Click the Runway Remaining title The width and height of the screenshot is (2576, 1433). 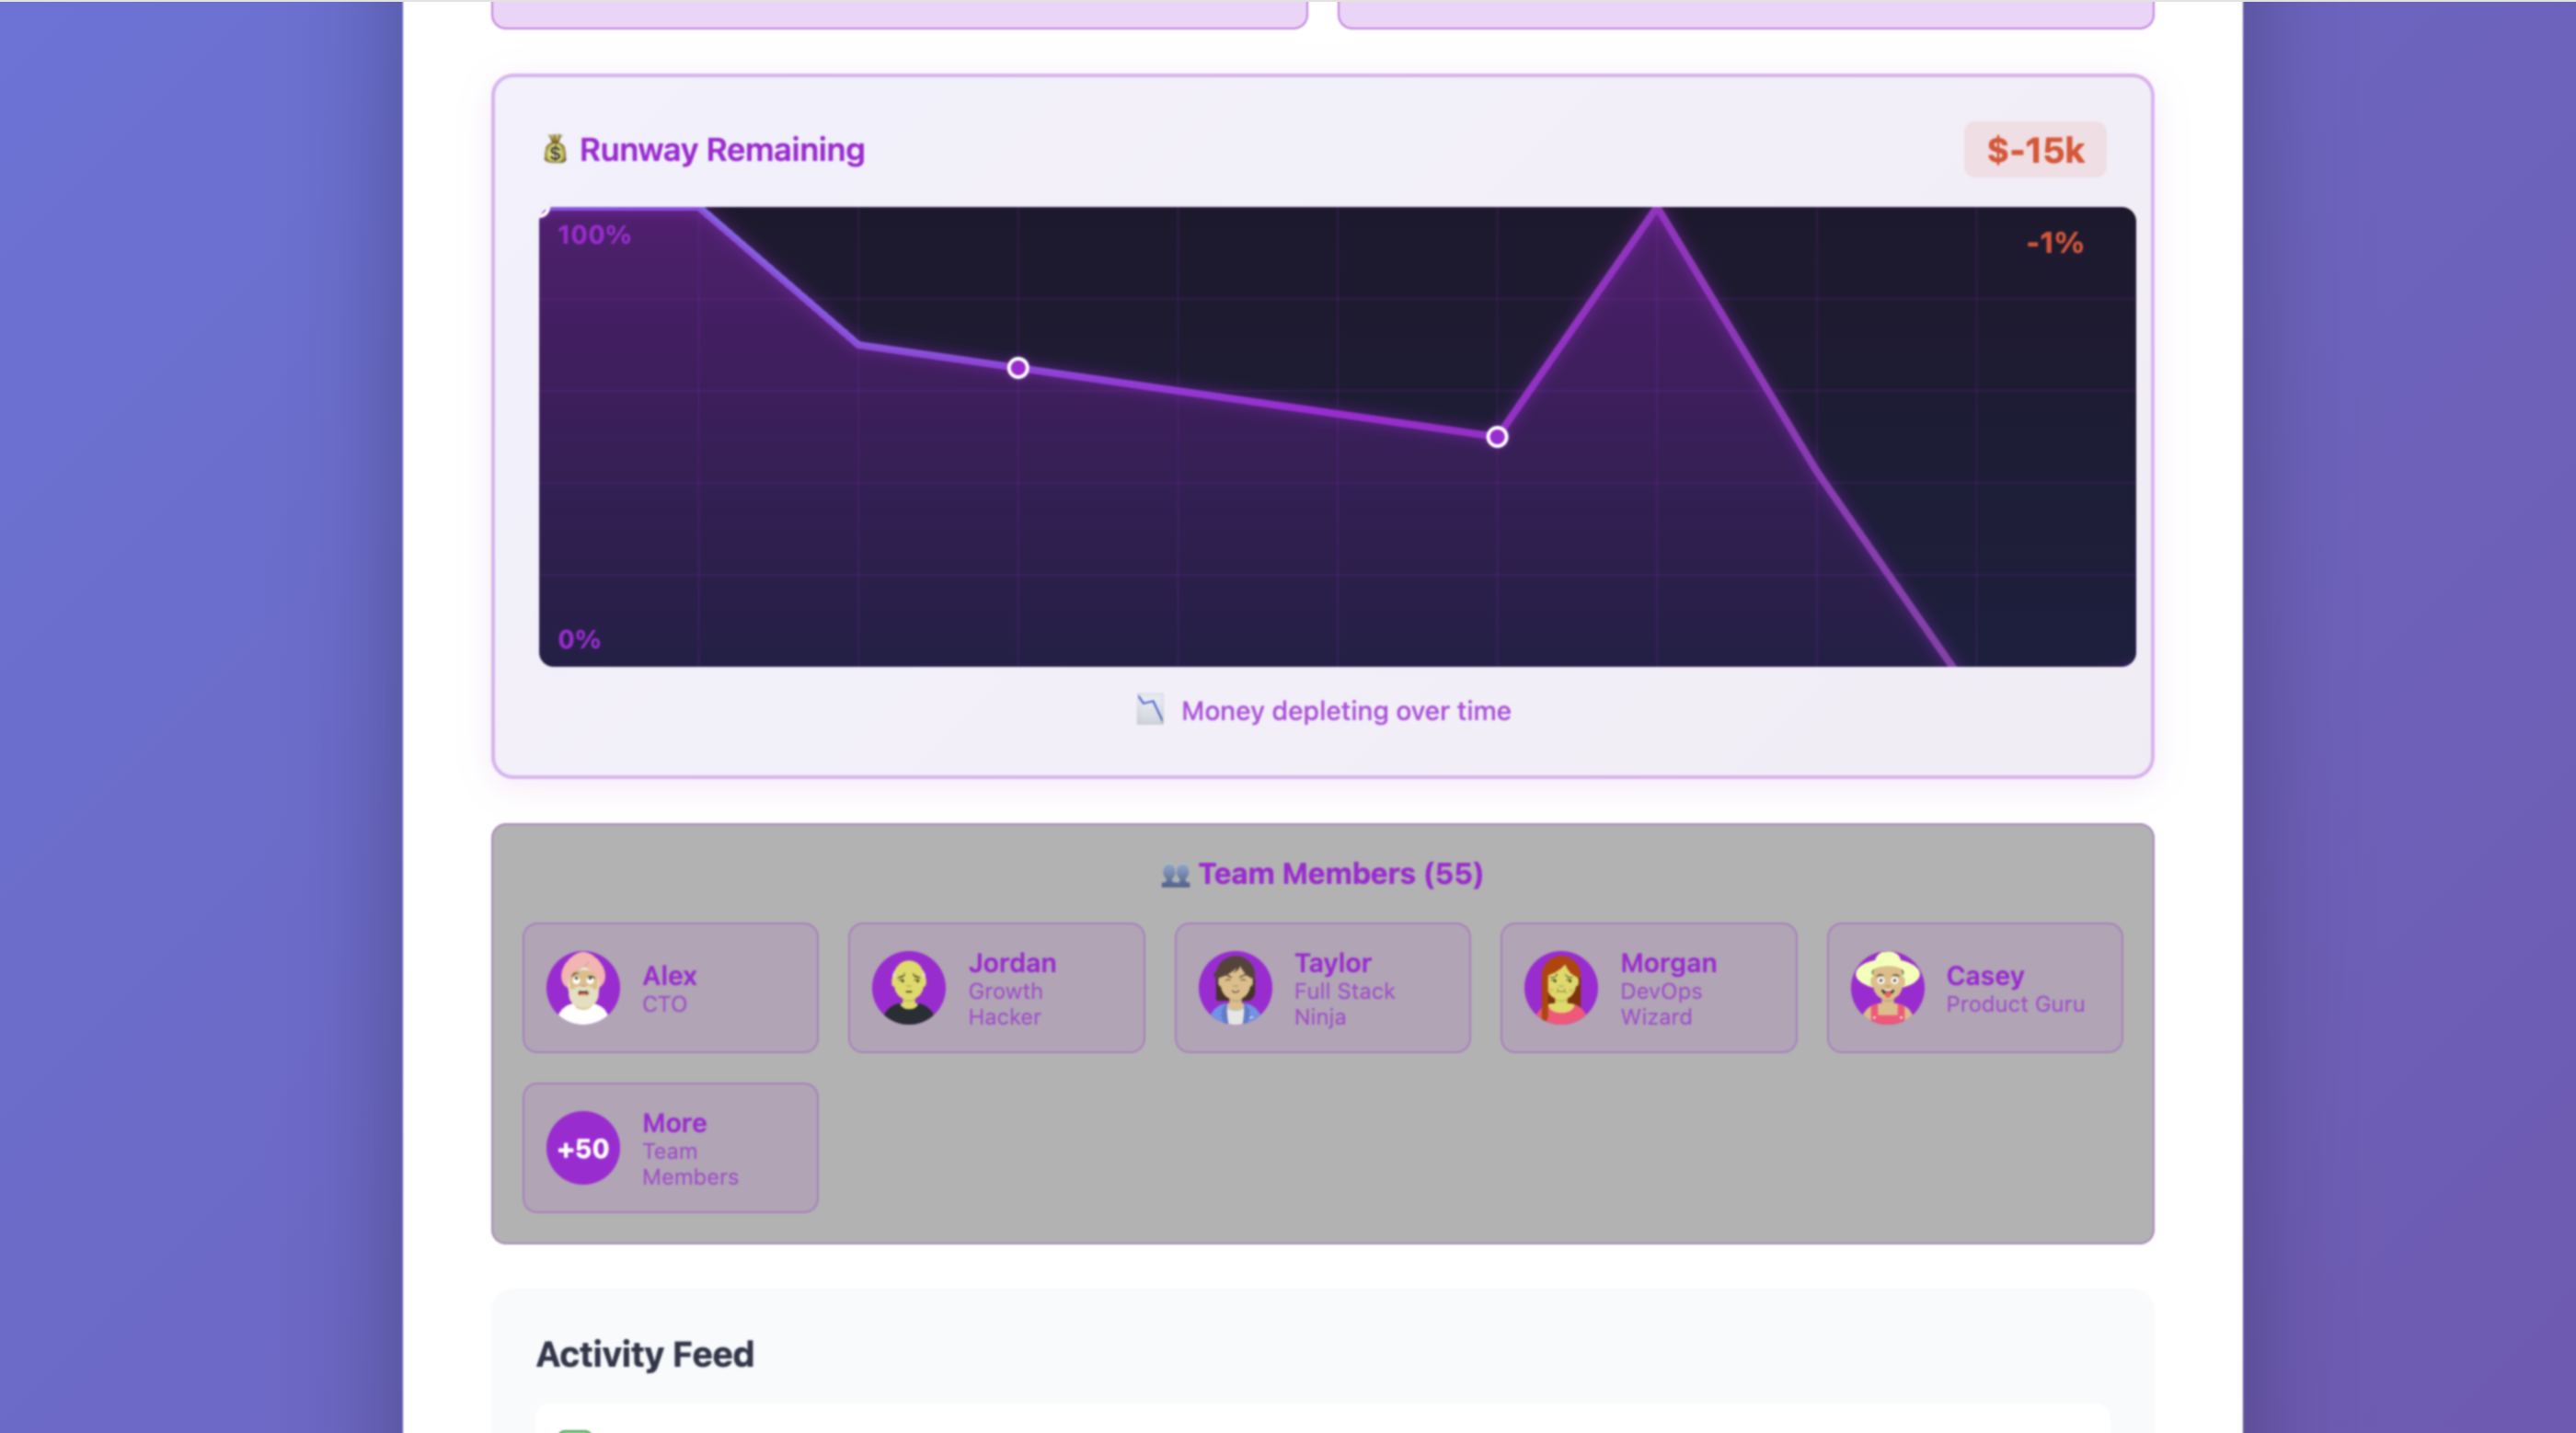point(722,150)
